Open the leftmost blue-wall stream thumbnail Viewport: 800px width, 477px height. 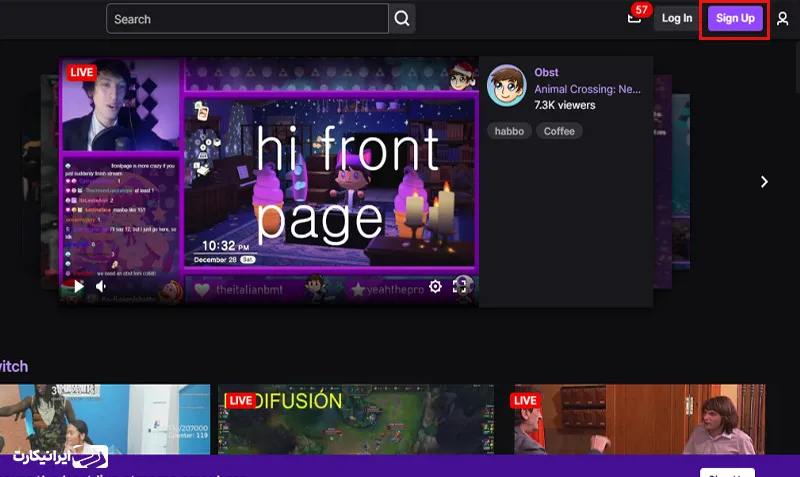click(105, 419)
